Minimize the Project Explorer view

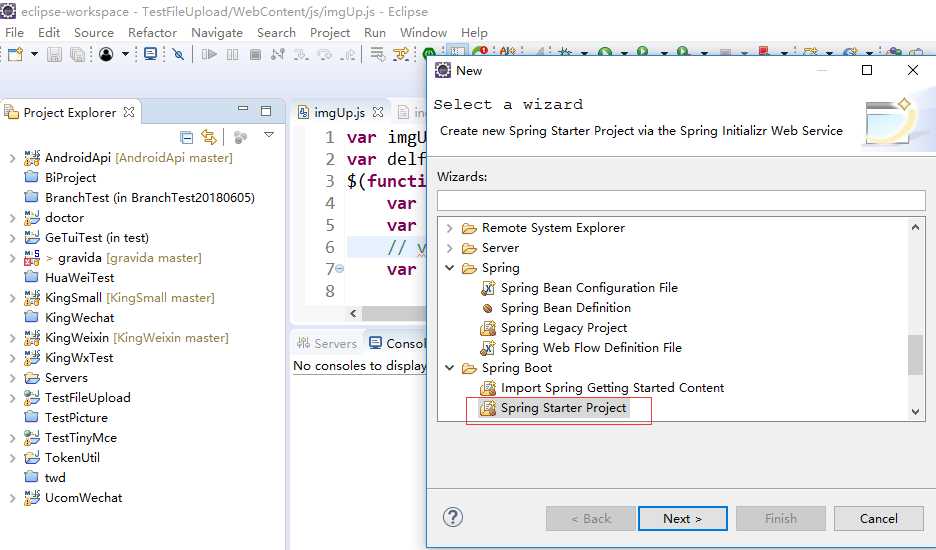[243, 109]
